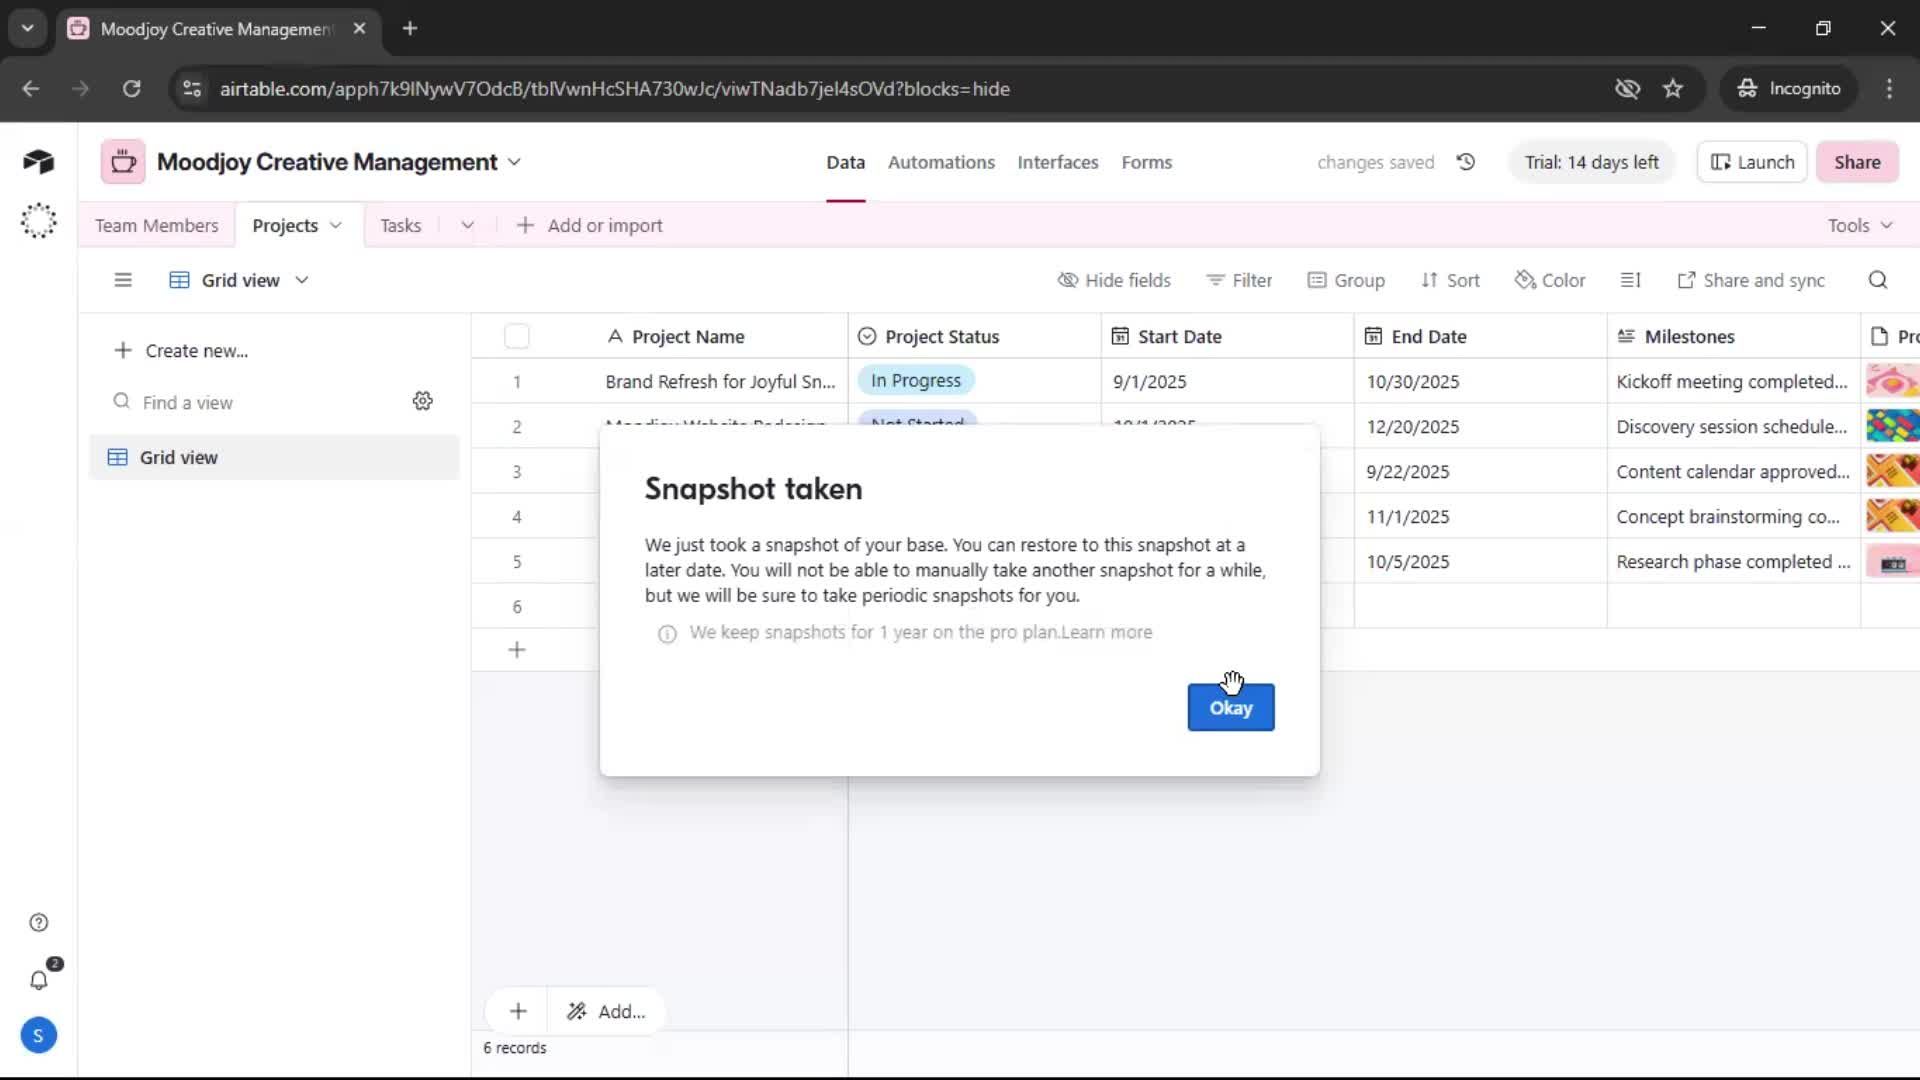1920x1080 pixels.
Task: Expand the Tools dropdown
Action: click(x=1860, y=225)
